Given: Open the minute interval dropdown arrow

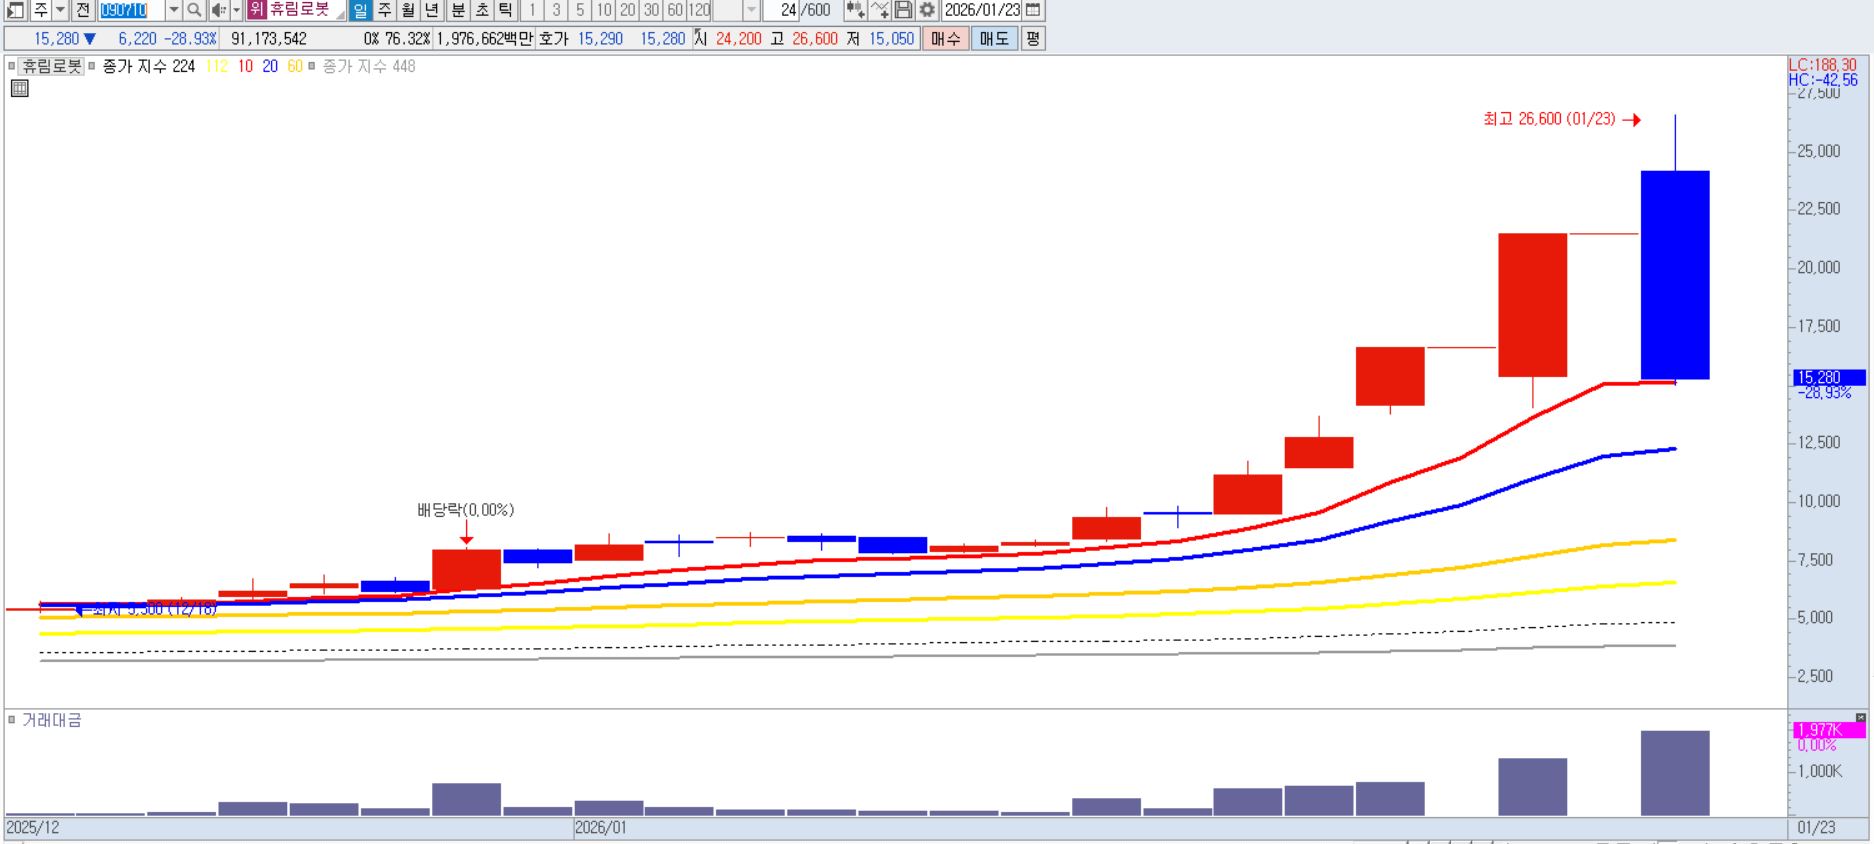Looking at the screenshot, I should coord(751,10).
